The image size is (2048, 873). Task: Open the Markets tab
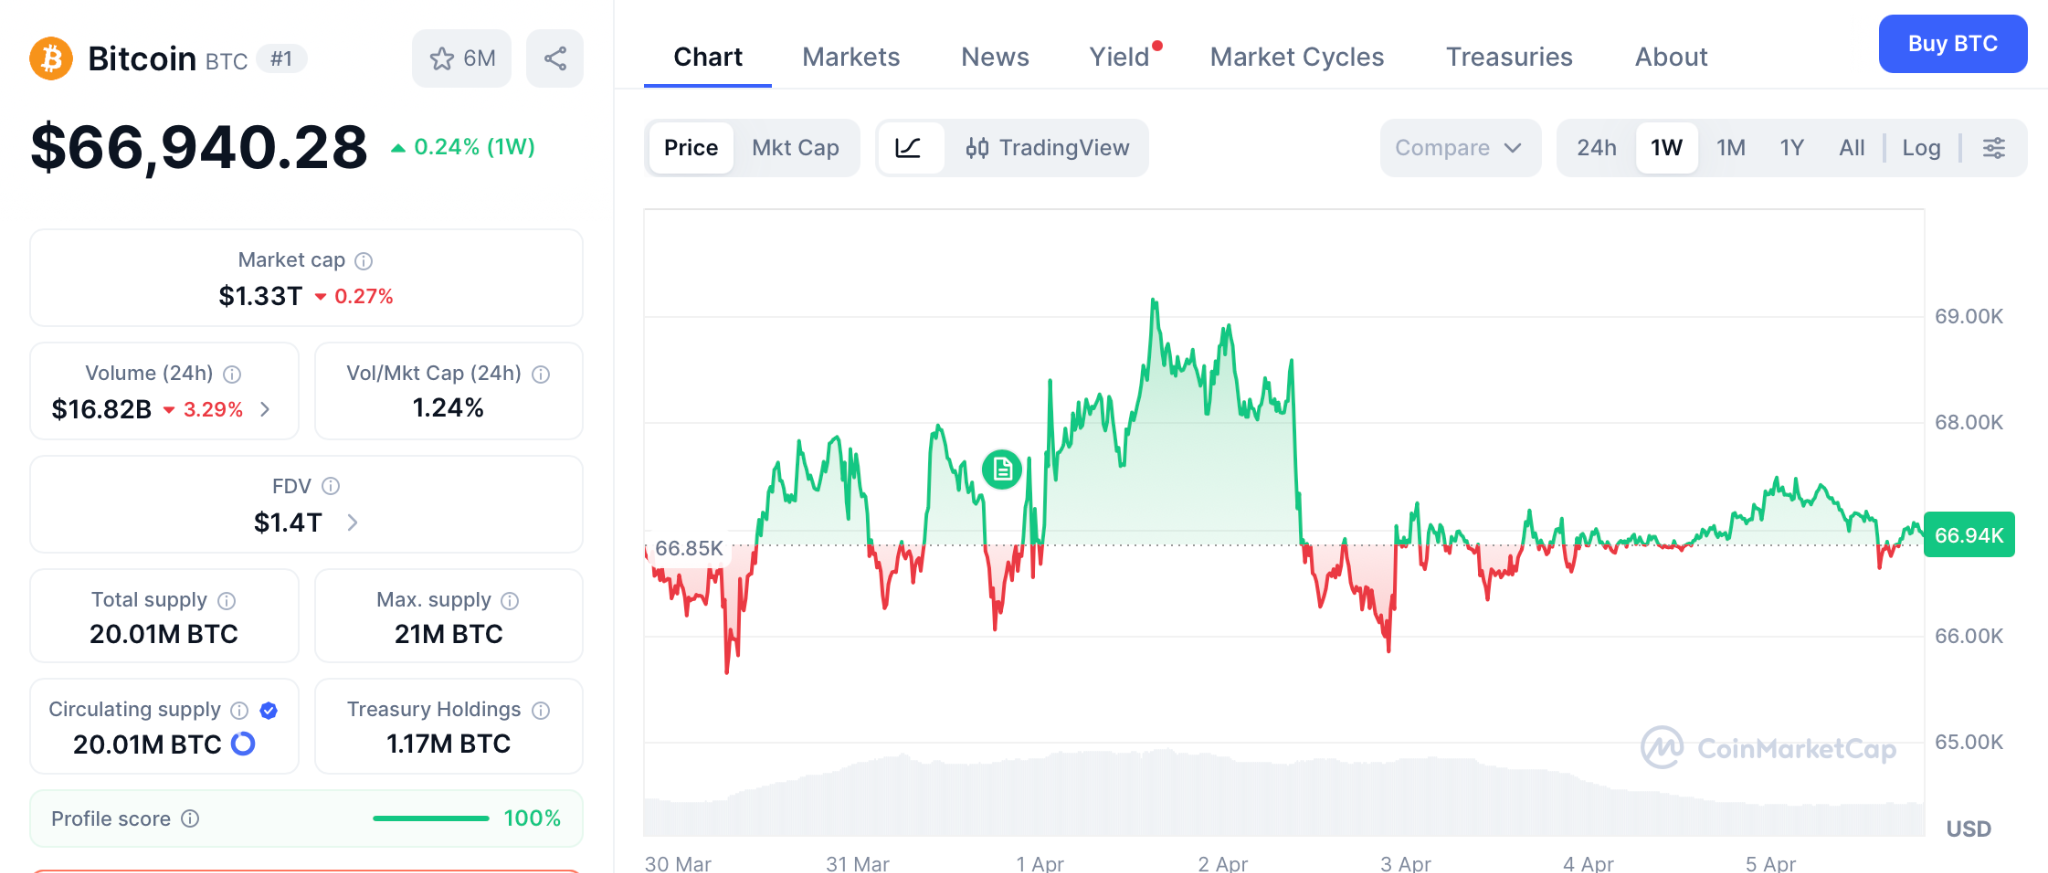pyautogui.click(x=851, y=57)
